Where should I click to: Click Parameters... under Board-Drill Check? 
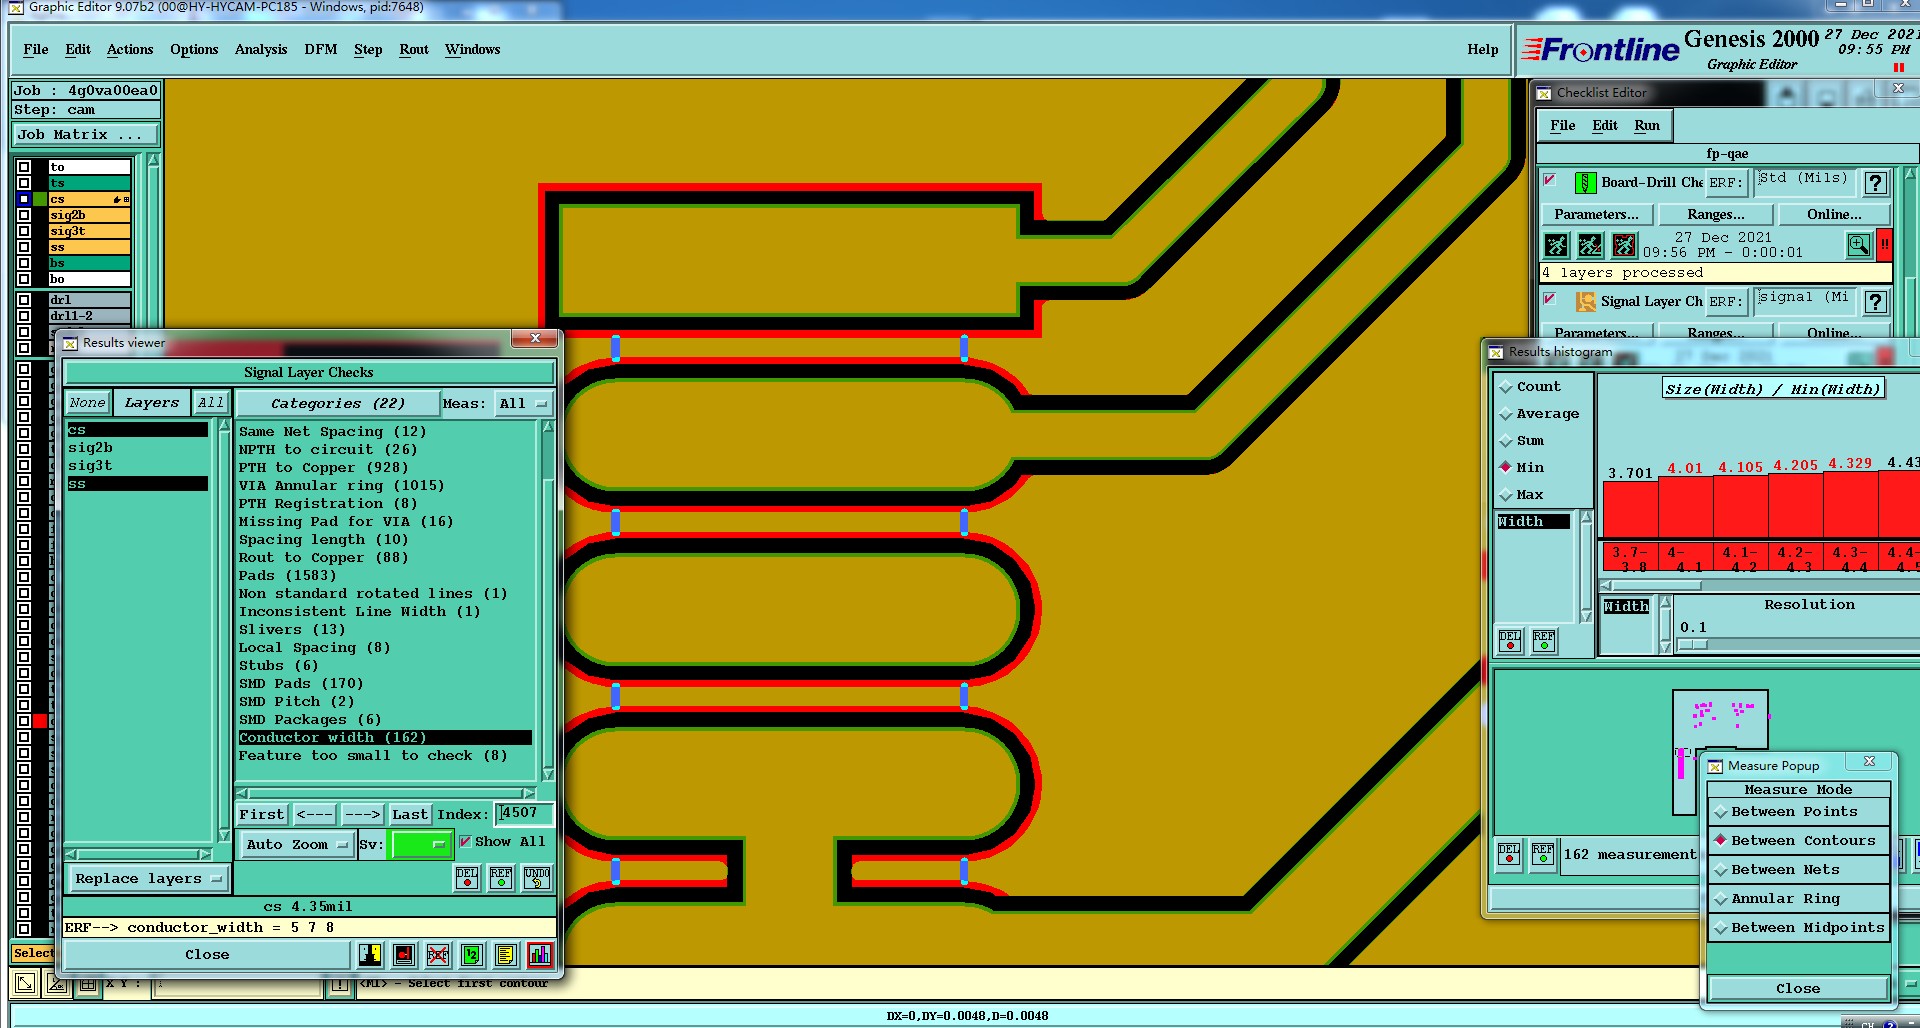tap(1596, 214)
